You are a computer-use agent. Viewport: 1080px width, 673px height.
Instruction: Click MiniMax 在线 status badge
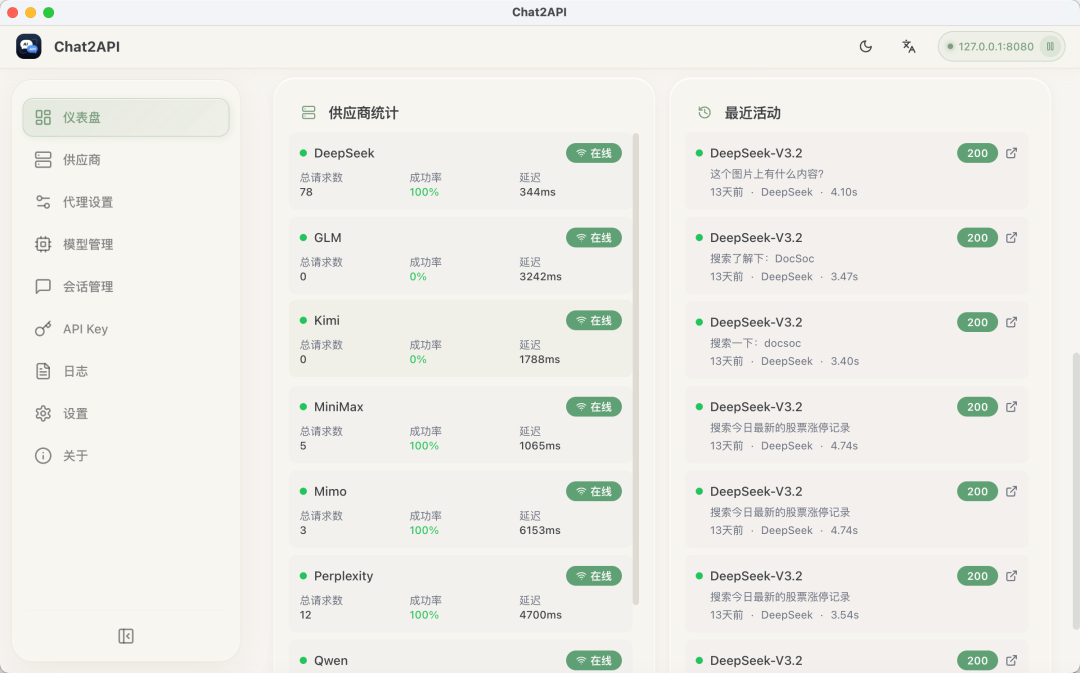(594, 407)
